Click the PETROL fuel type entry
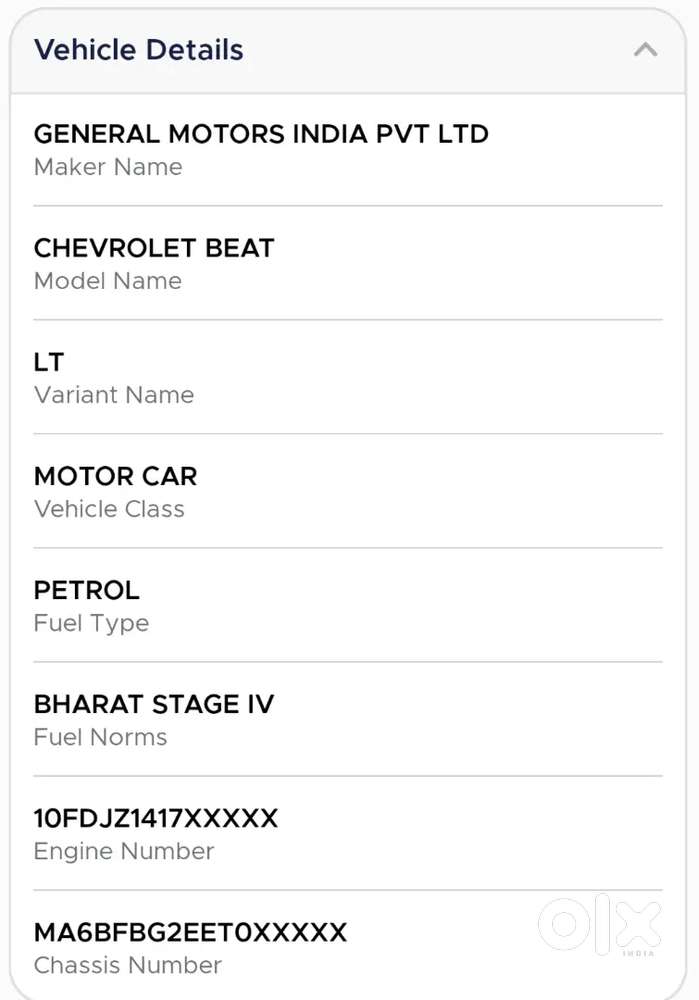The width and height of the screenshot is (699, 1000). [86, 589]
